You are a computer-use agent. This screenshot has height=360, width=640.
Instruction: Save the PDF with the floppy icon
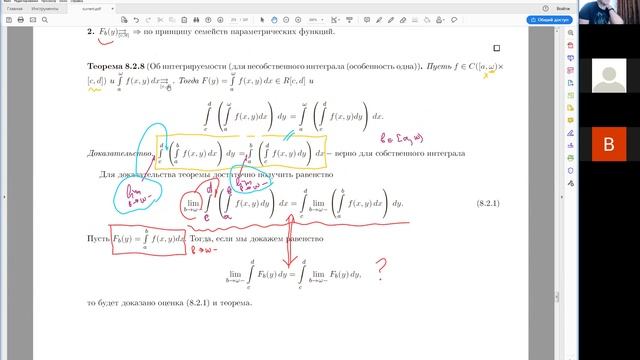point(9,20)
